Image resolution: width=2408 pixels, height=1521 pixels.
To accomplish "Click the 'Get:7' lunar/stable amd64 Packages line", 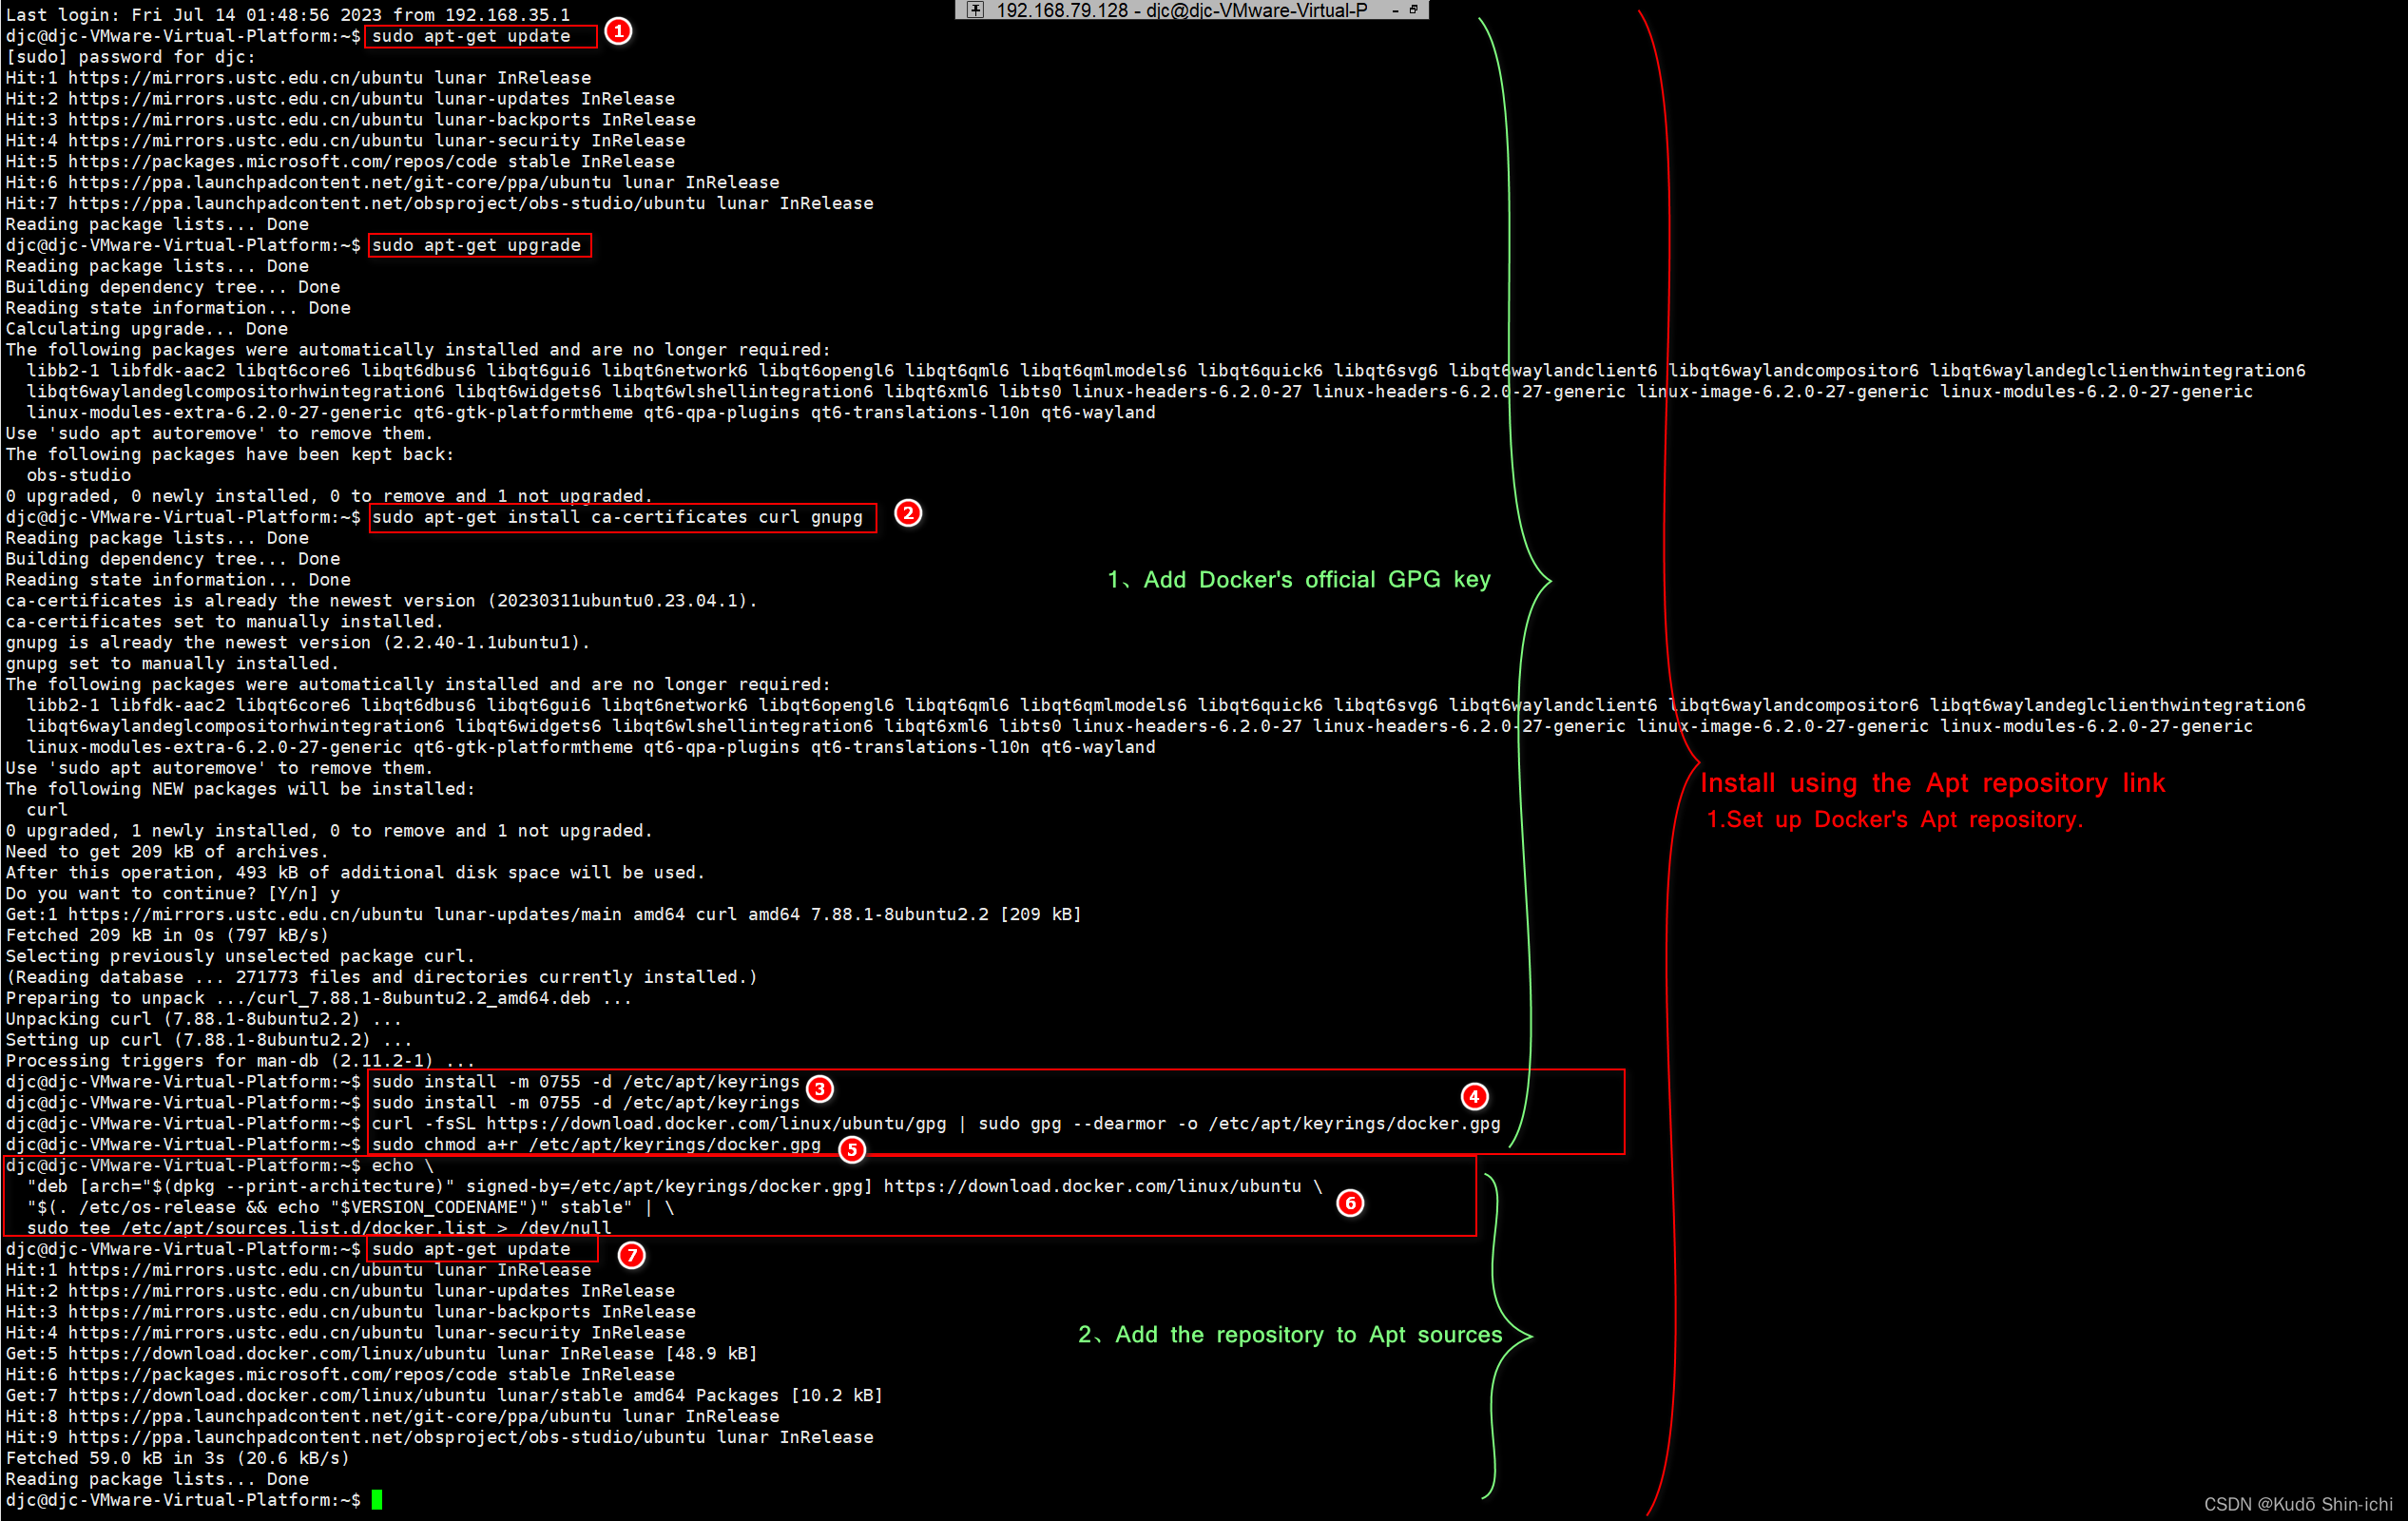I will (x=444, y=1396).
